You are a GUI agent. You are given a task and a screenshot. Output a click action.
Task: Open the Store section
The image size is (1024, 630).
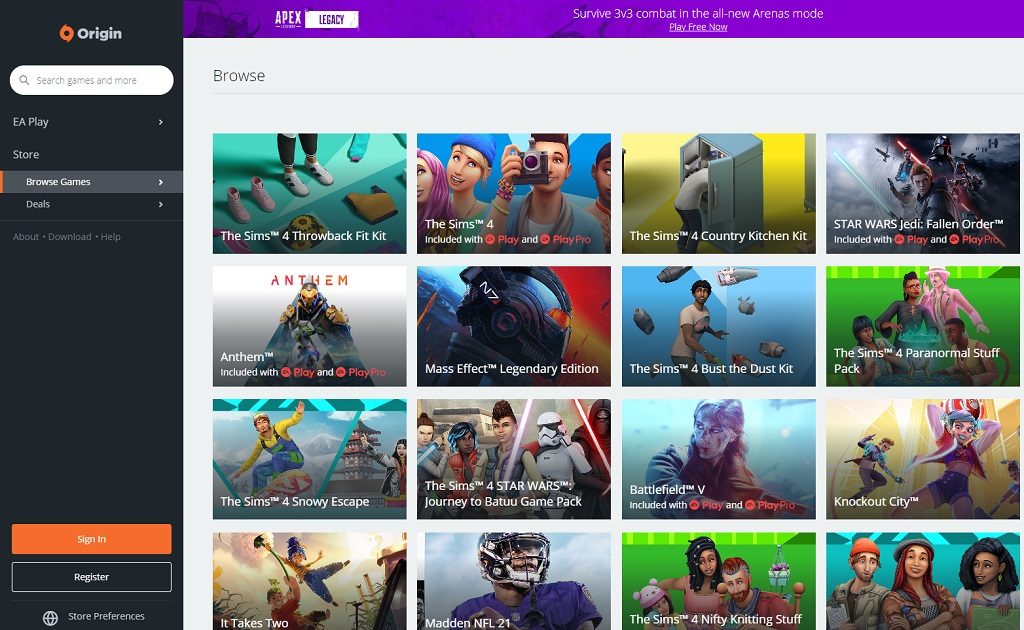(26, 155)
